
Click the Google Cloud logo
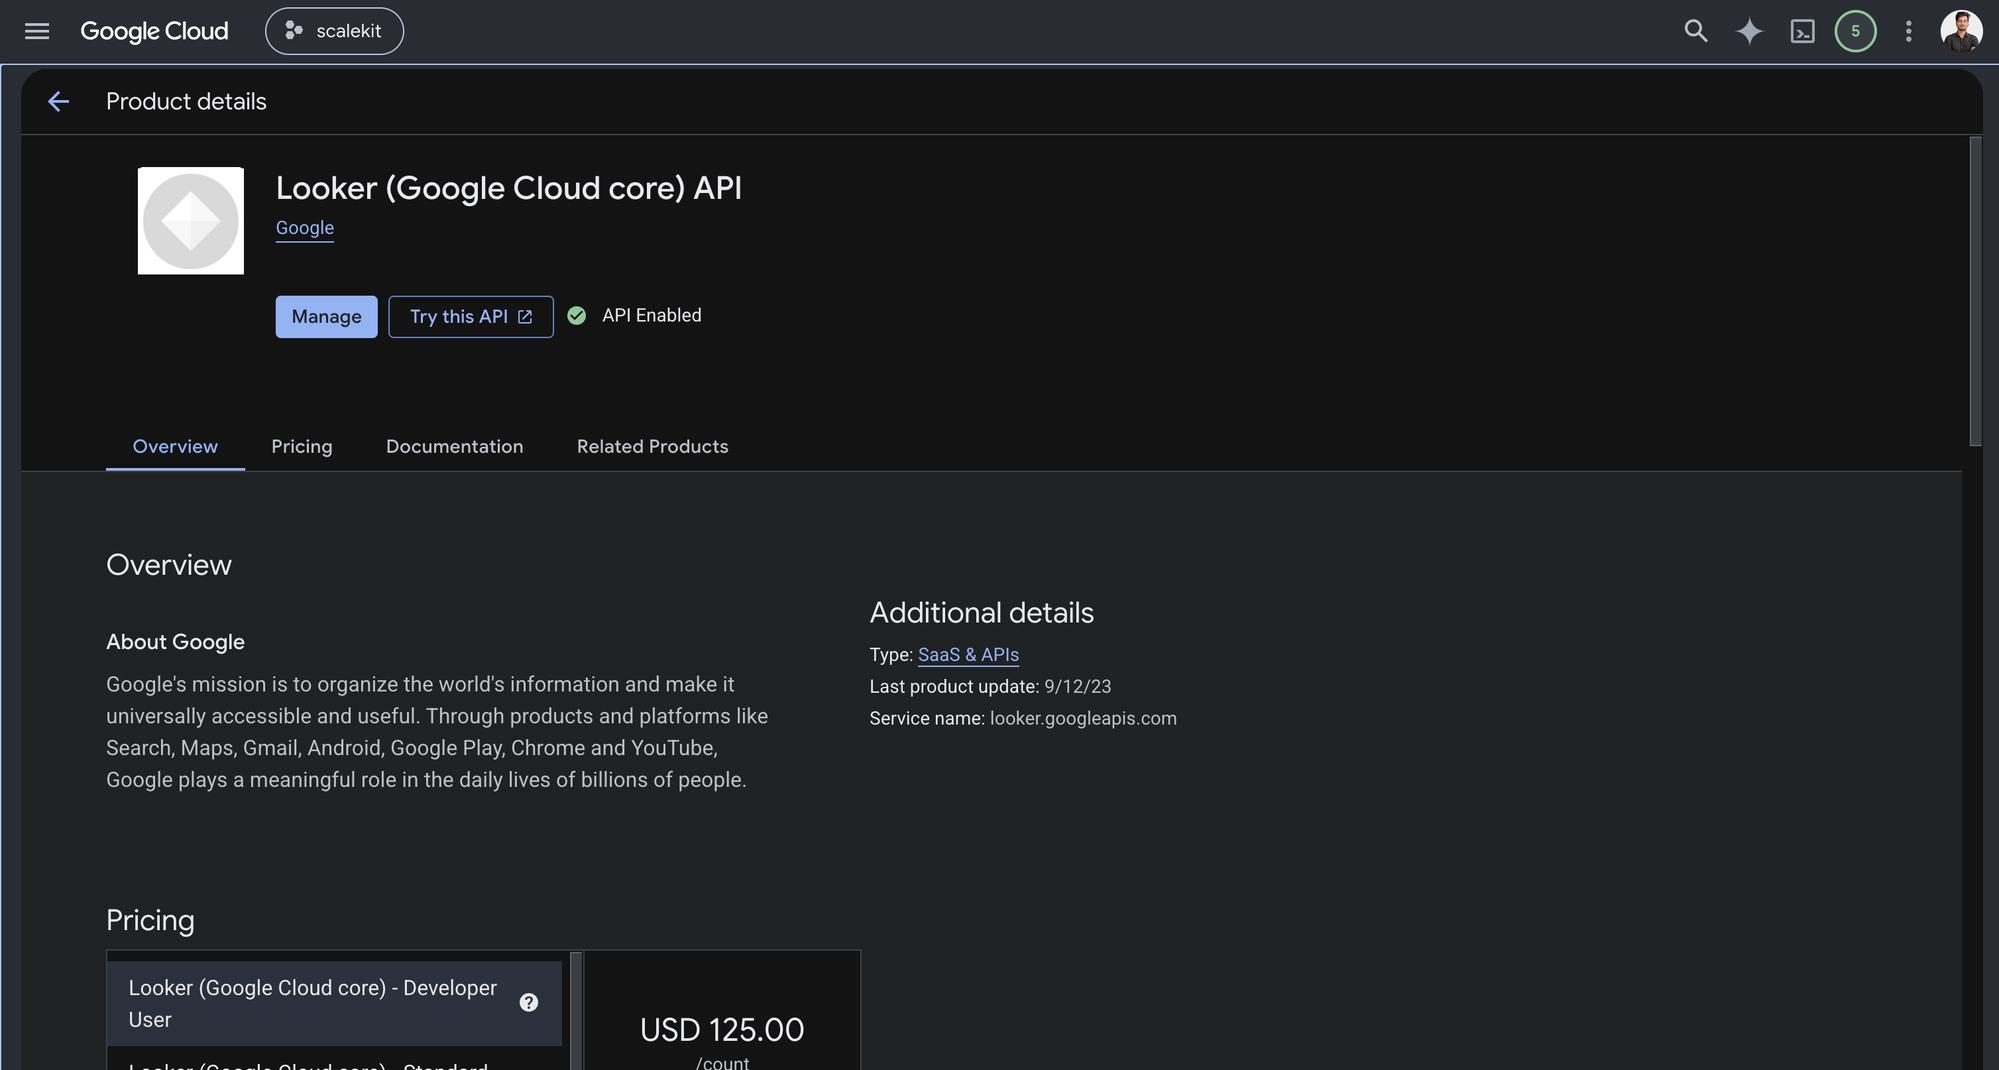tap(154, 31)
